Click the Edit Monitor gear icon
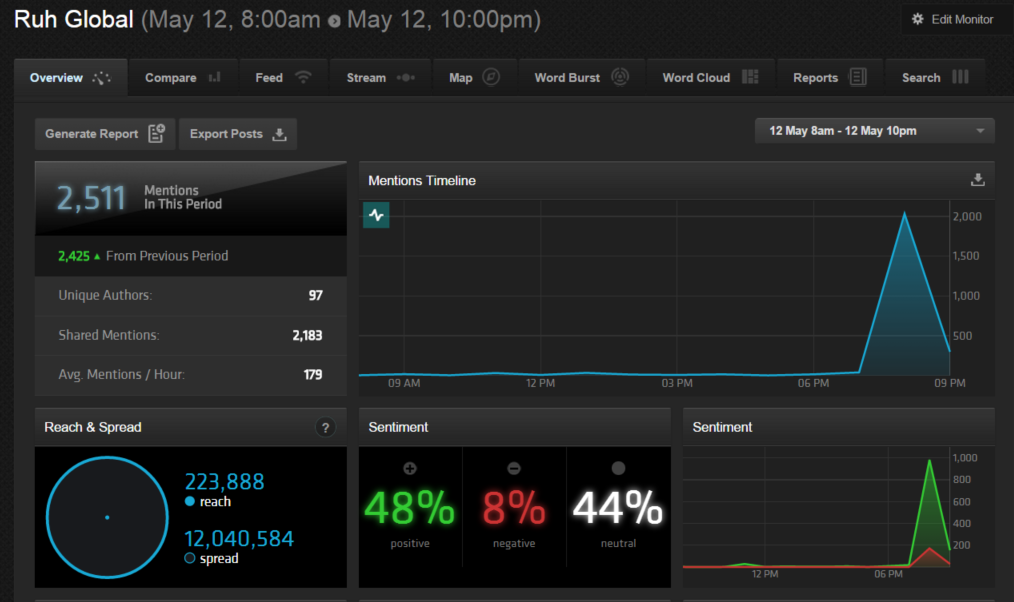This screenshot has width=1014, height=602. click(x=918, y=19)
